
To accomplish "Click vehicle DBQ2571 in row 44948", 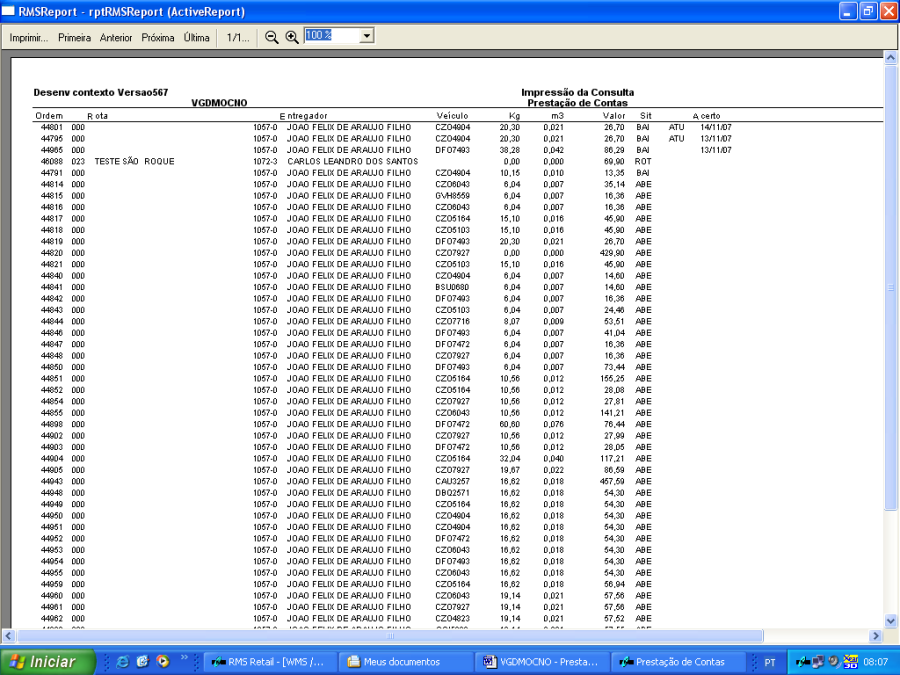I will click(x=452, y=493).
